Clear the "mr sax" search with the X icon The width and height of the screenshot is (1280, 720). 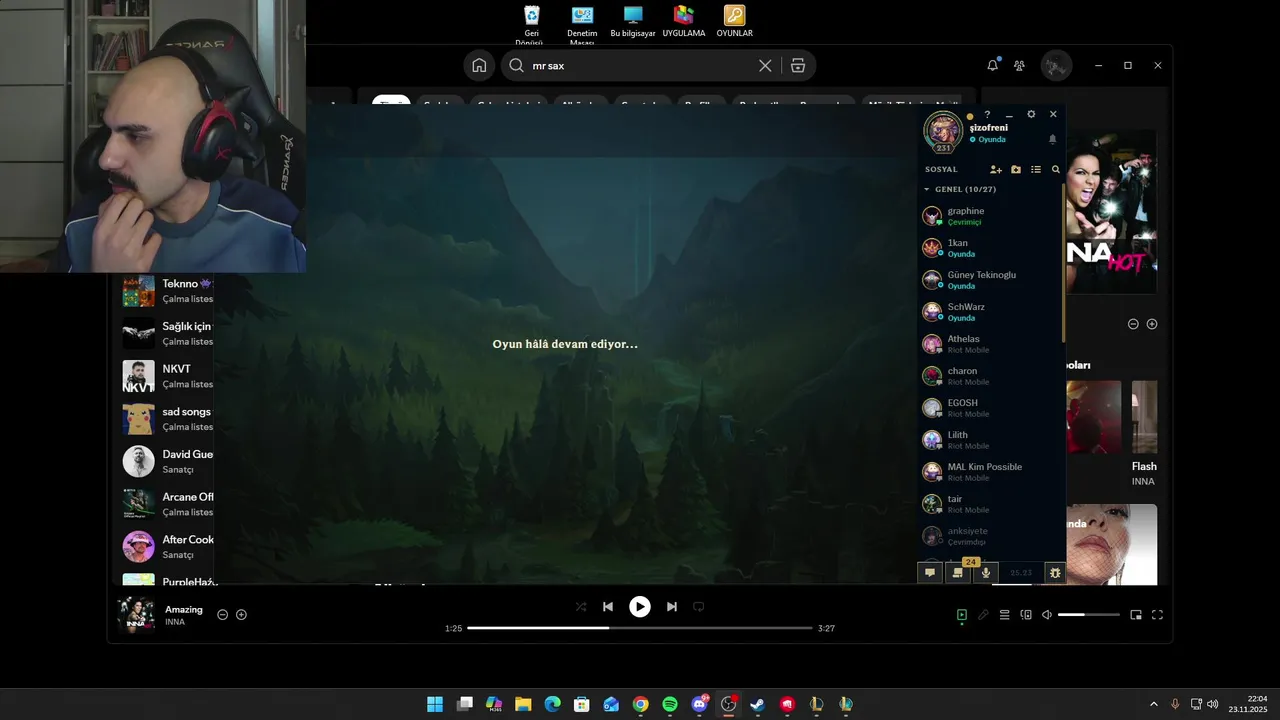(765, 66)
